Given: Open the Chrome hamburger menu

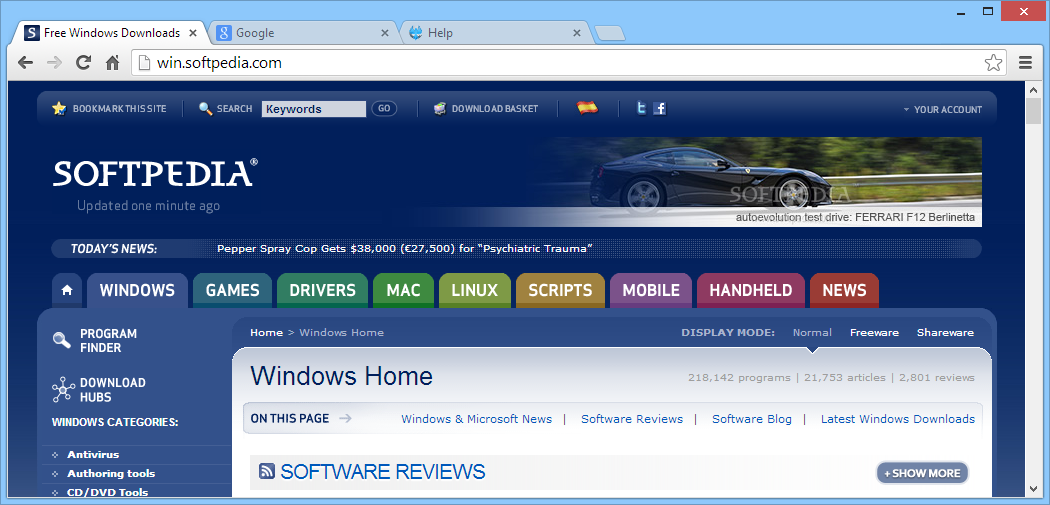Looking at the screenshot, I should pyautogui.click(x=1025, y=63).
